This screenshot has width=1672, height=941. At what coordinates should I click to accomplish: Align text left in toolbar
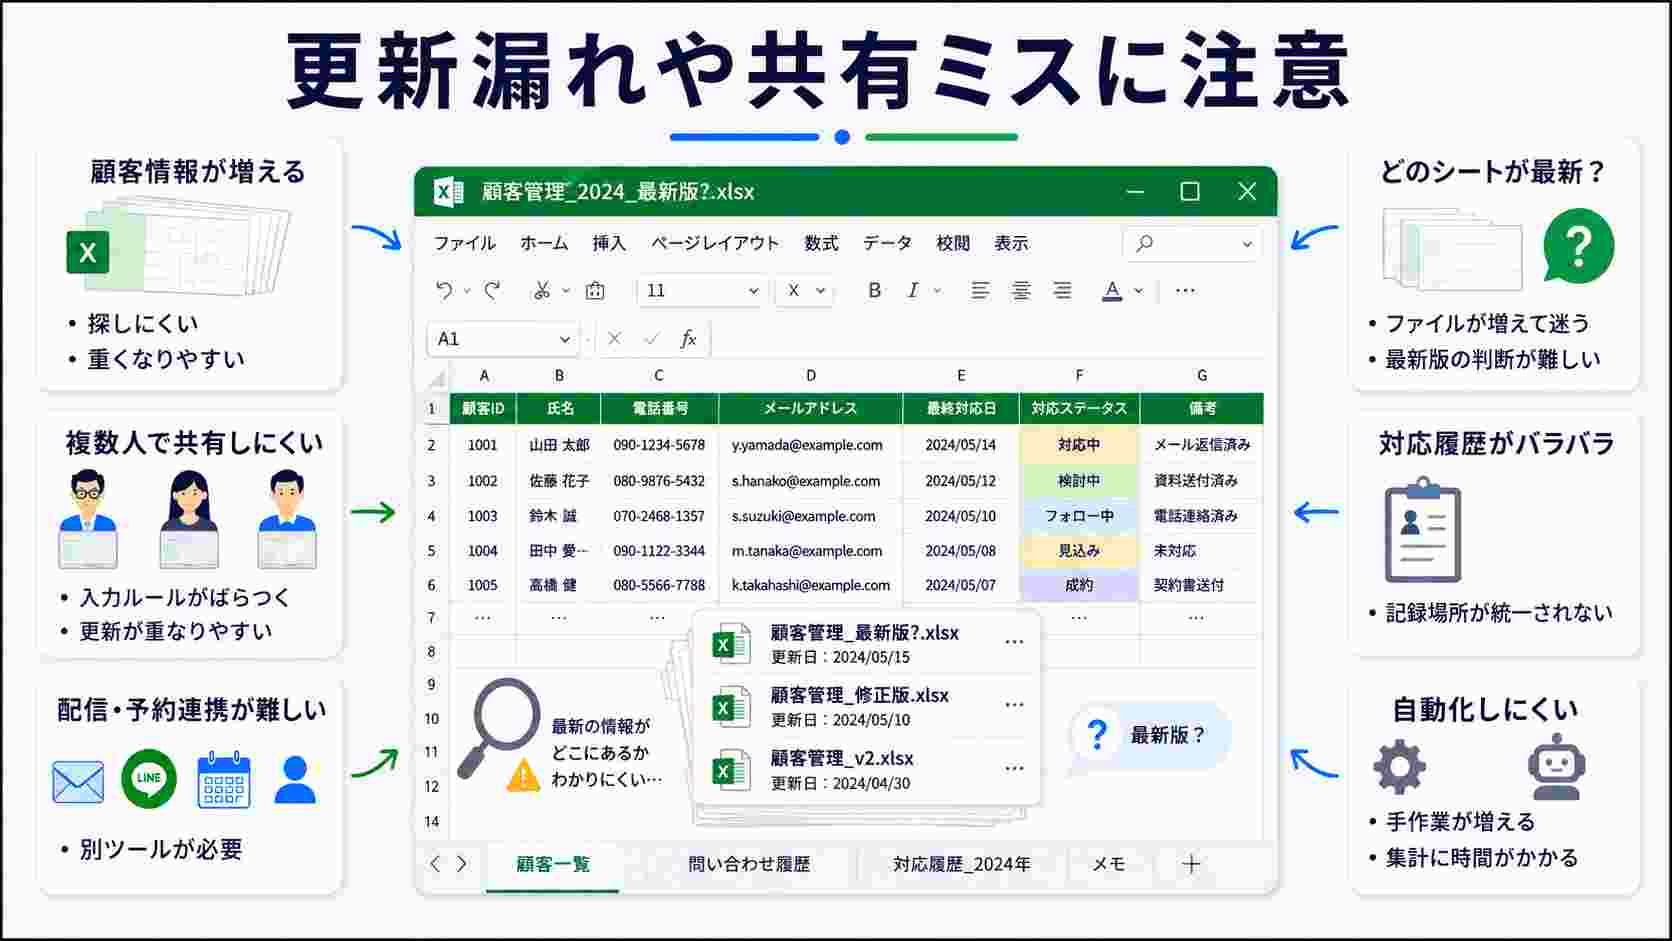[x=980, y=290]
